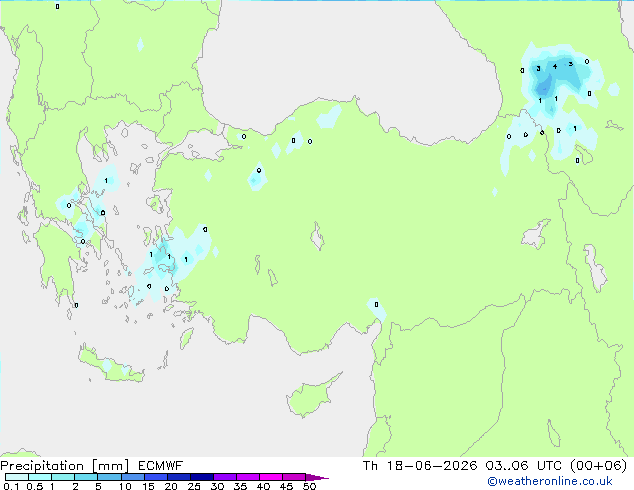
Task: Click the darkest navy 25–30 mm legend swatch
Action: [x=202, y=477]
